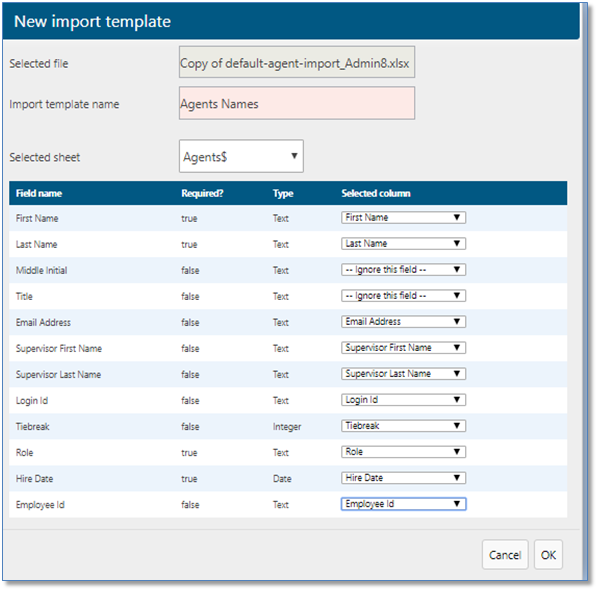
Task: Click the Date type in Hire Date row
Action: [x=282, y=479]
